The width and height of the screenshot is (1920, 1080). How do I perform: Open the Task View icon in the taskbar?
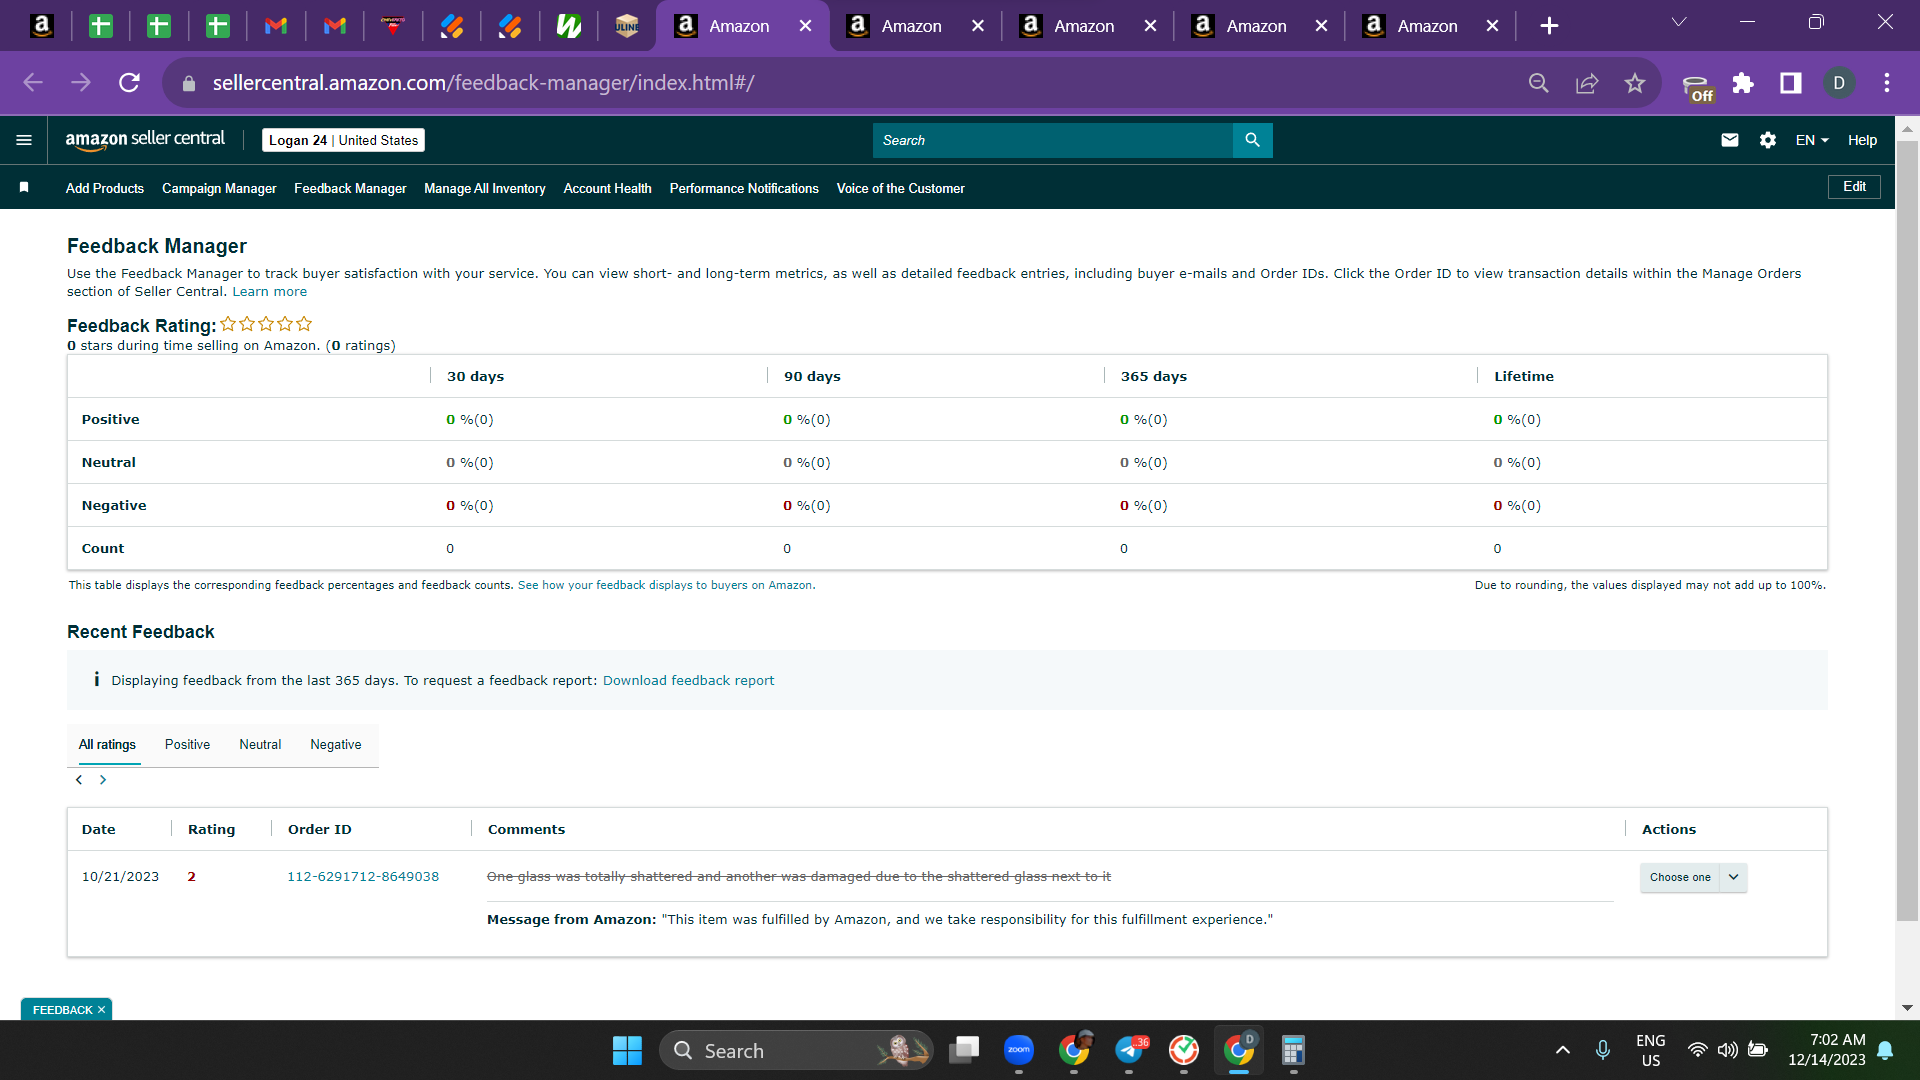click(x=964, y=1050)
